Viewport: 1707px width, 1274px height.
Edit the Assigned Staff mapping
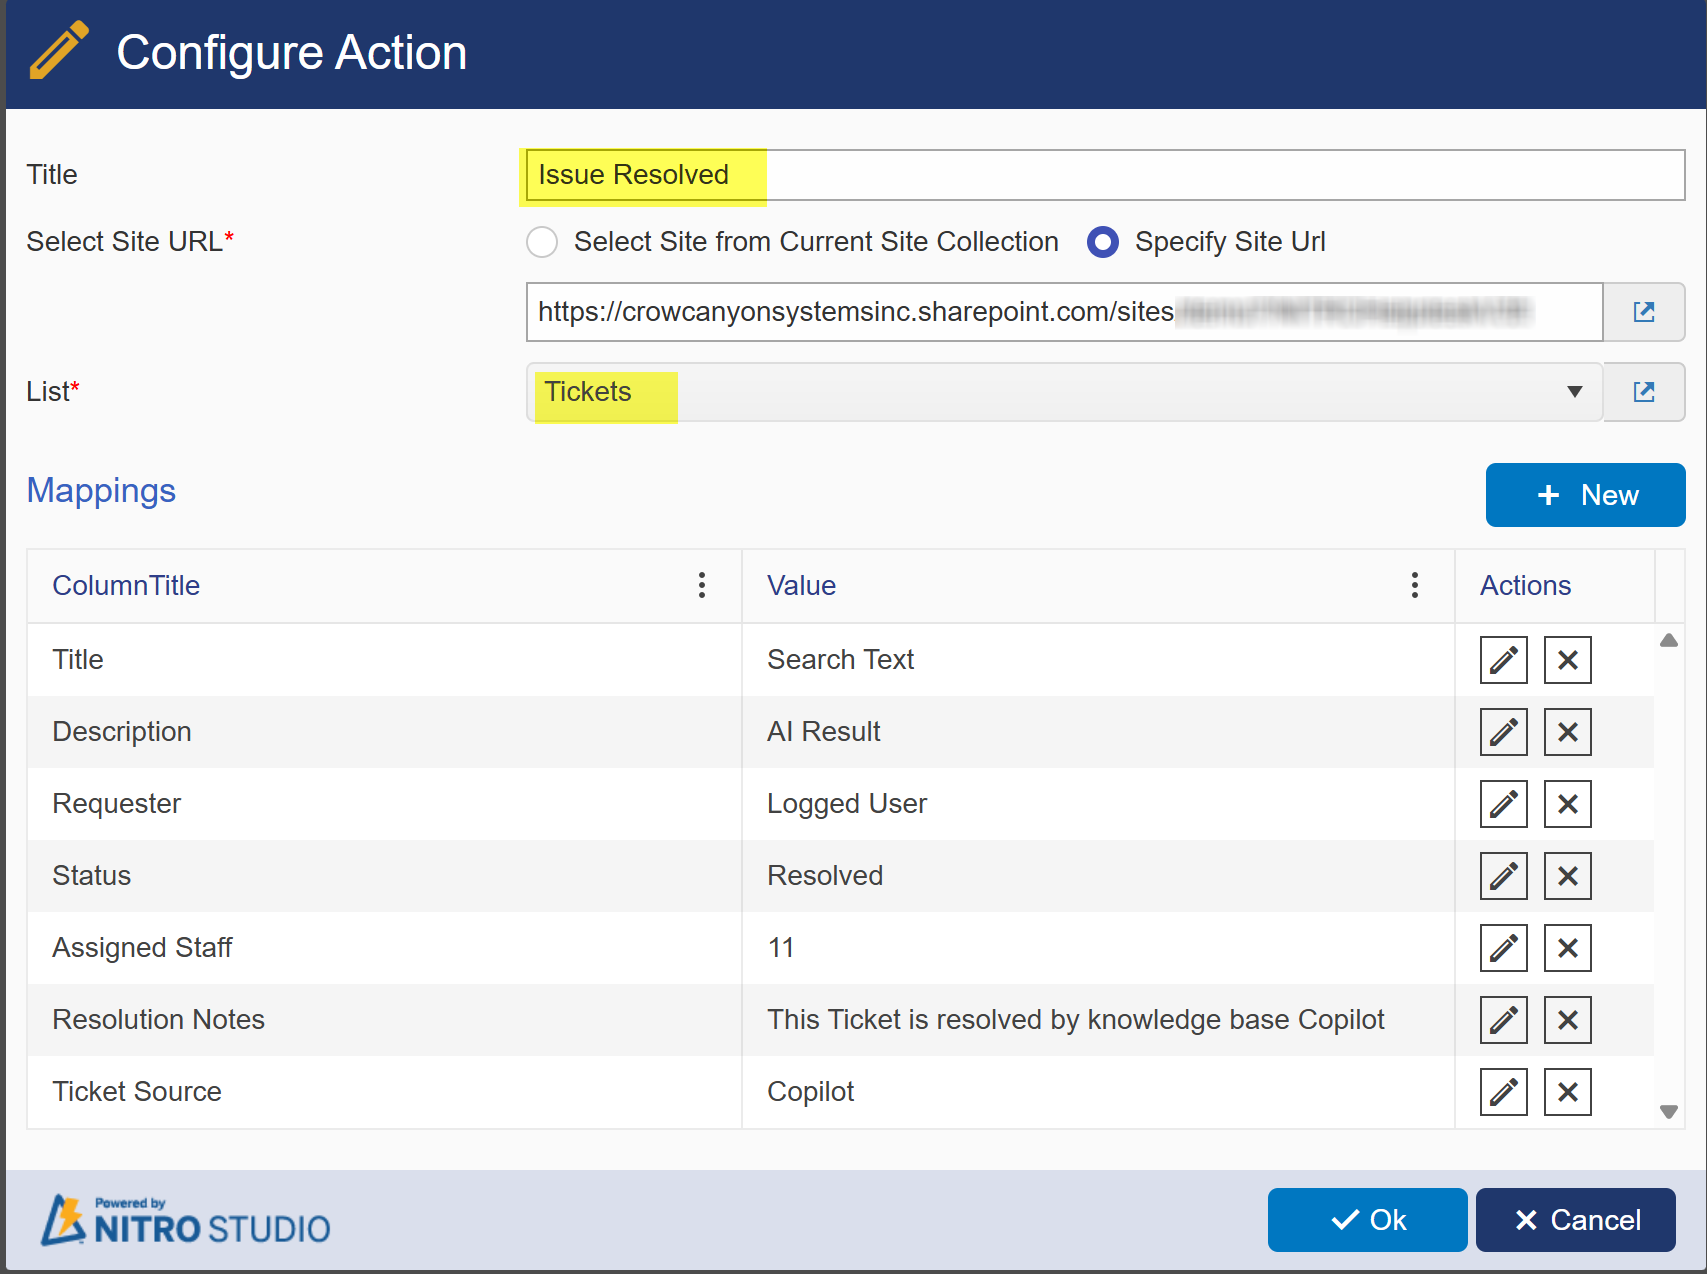pos(1503,948)
